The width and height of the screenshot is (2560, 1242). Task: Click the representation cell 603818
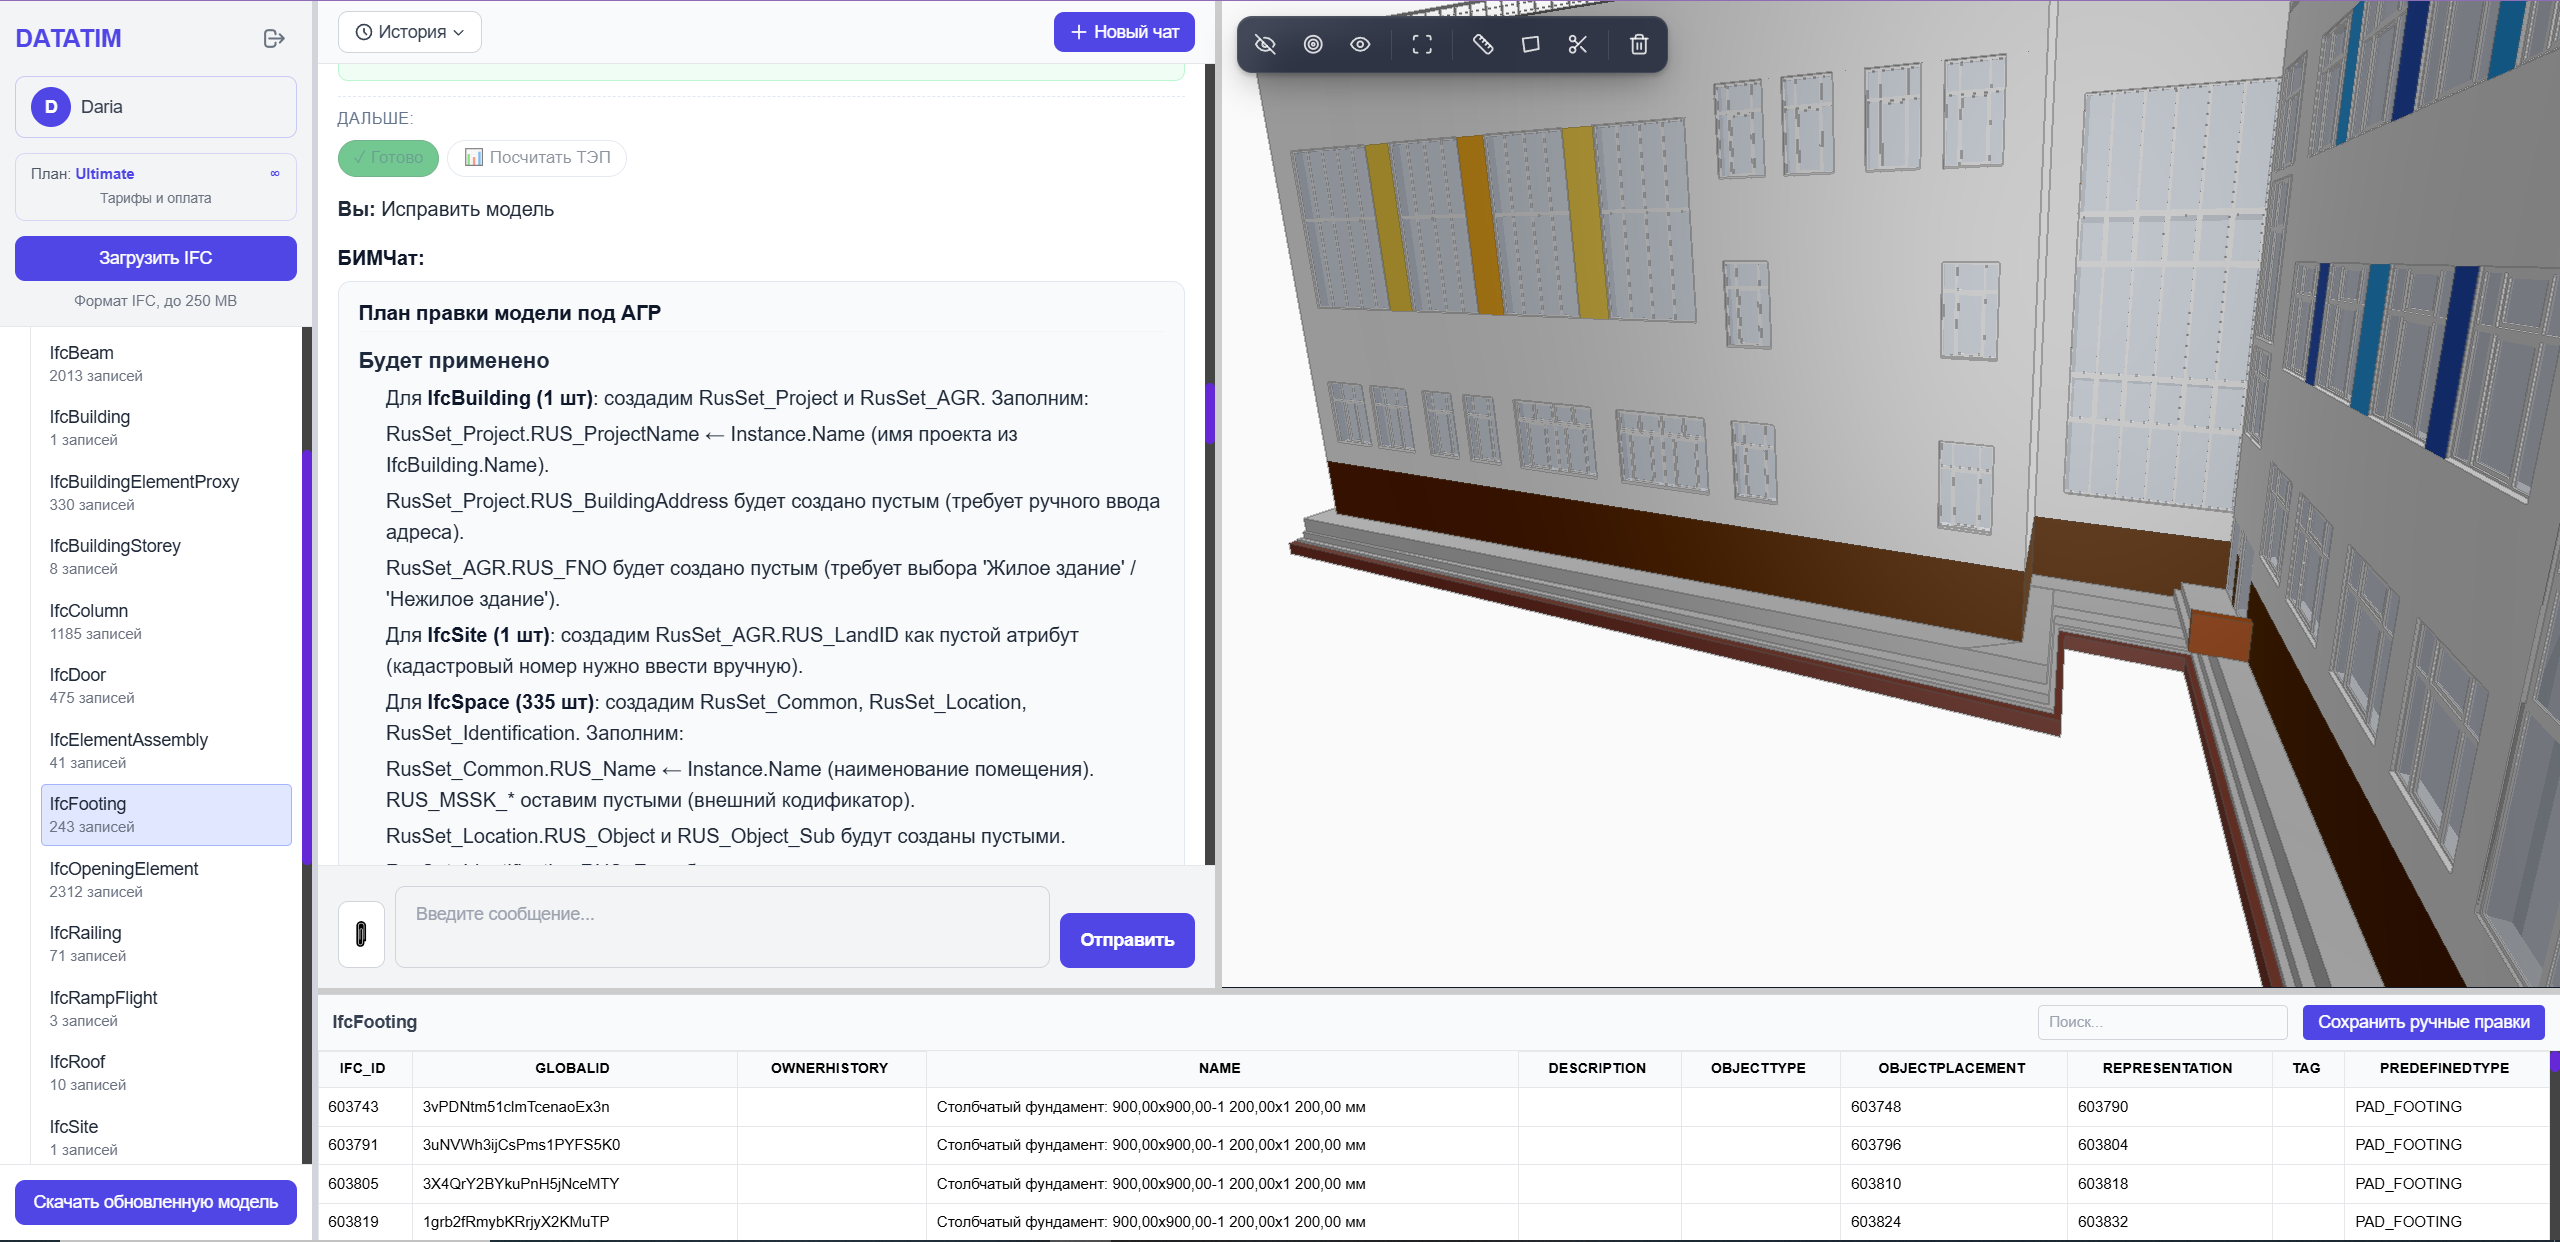[x=2170, y=1184]
